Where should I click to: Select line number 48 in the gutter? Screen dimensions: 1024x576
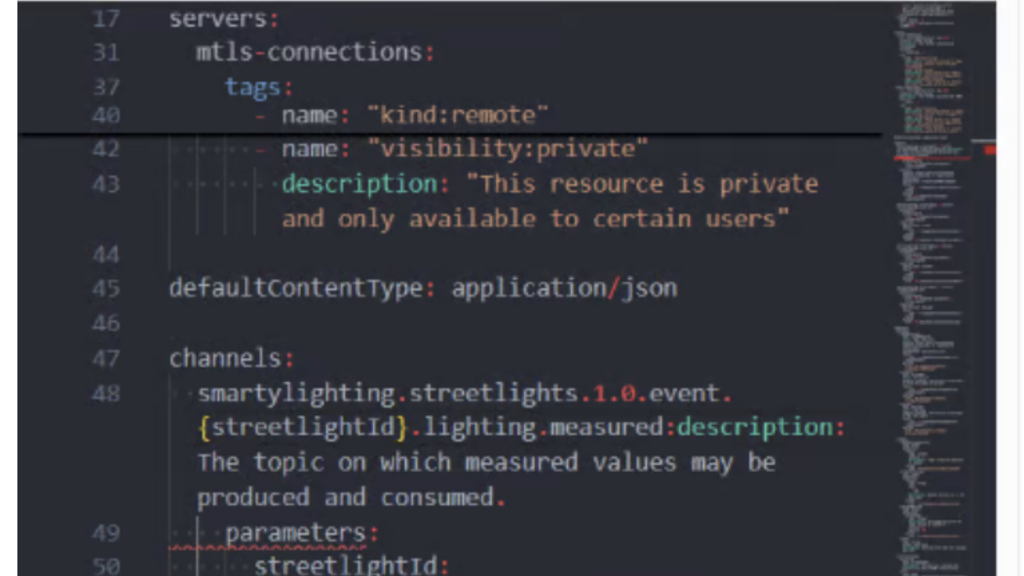tap(105, 393)
